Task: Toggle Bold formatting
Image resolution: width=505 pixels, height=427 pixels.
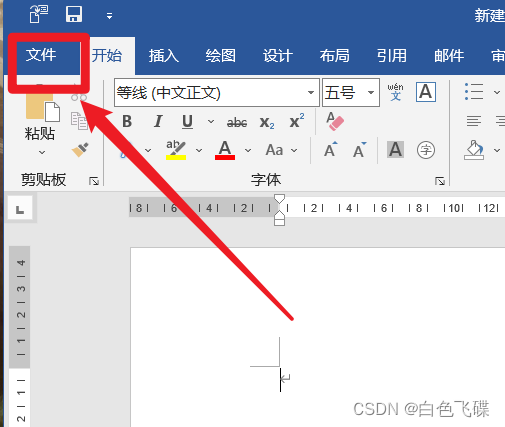Action: point(127,121)
